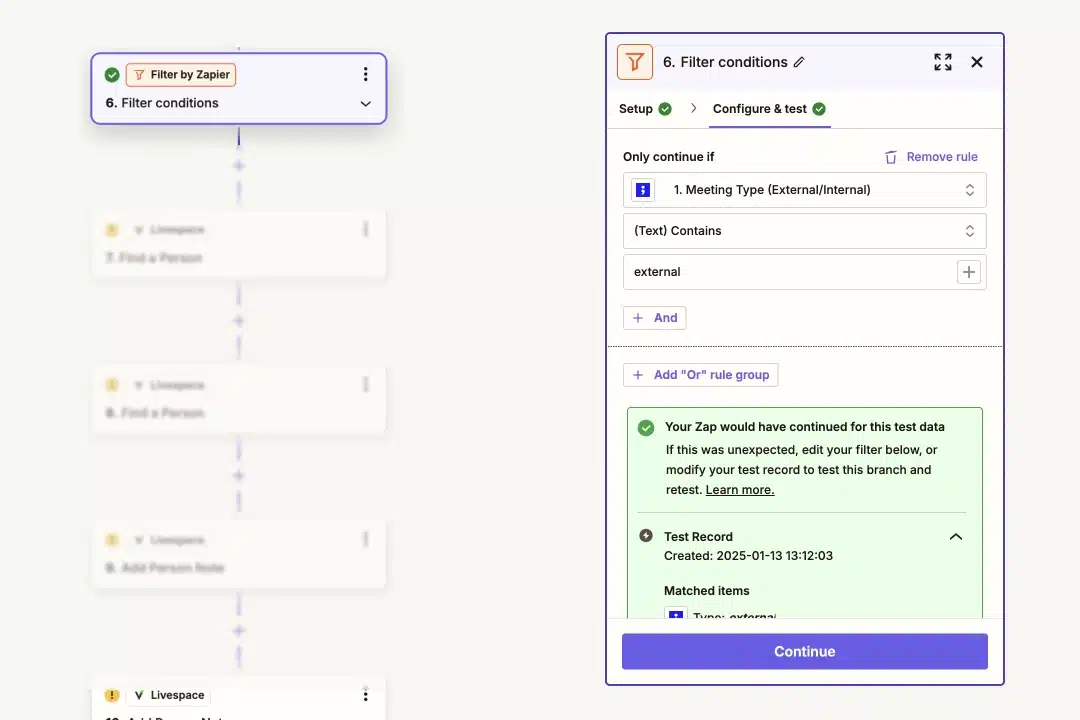The width and height of the screenshot is (1080, 720).
Task: Open the Meeting Type field dropdown
Action: tap(804, 189)
